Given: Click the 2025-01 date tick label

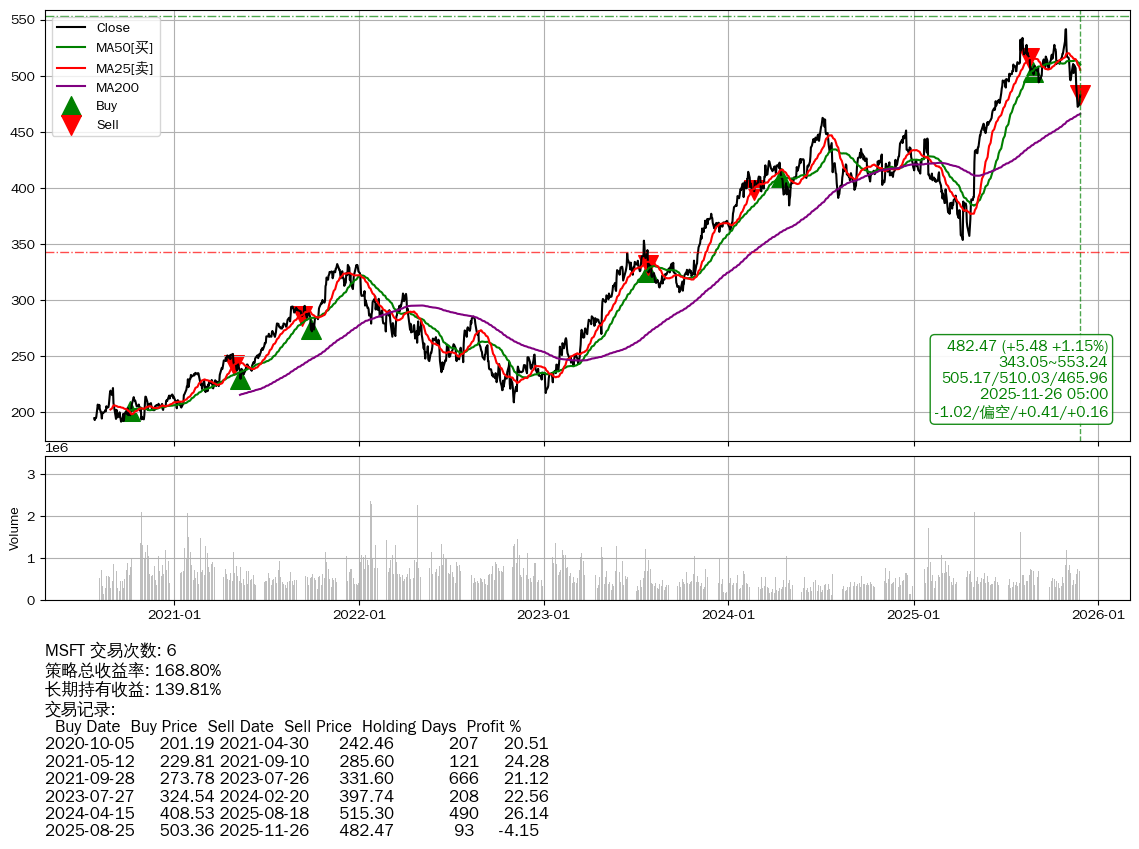Looking at the screenshot, I should point(914,615).
